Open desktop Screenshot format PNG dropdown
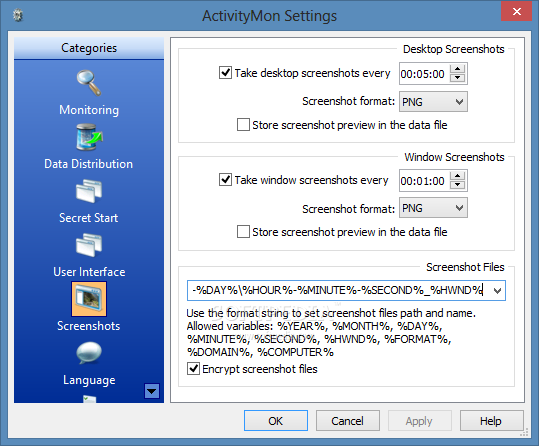This screenshot has height=446, width=539. (x=433, y=102)
